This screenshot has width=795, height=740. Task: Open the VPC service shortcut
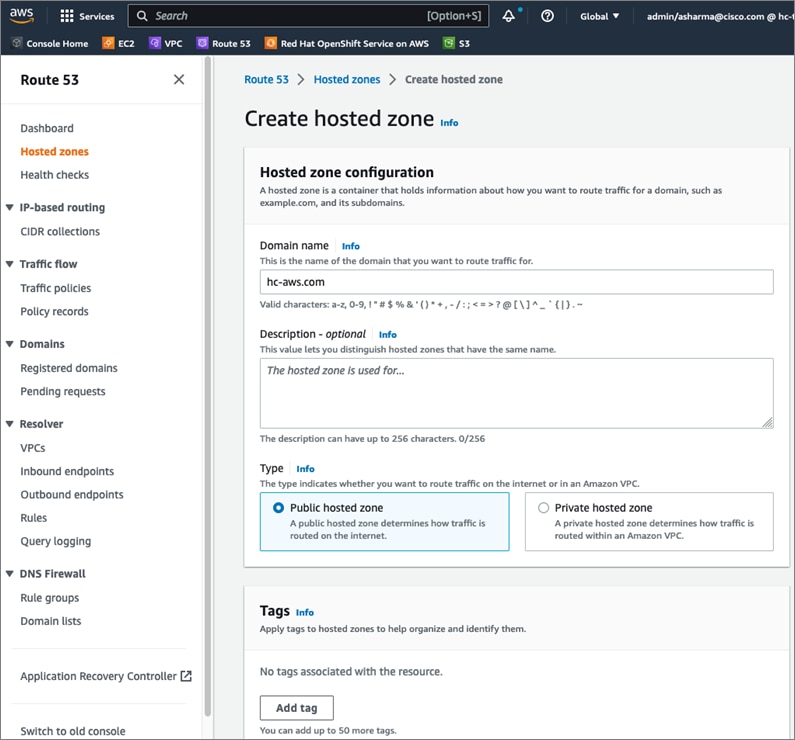(164, 43)
